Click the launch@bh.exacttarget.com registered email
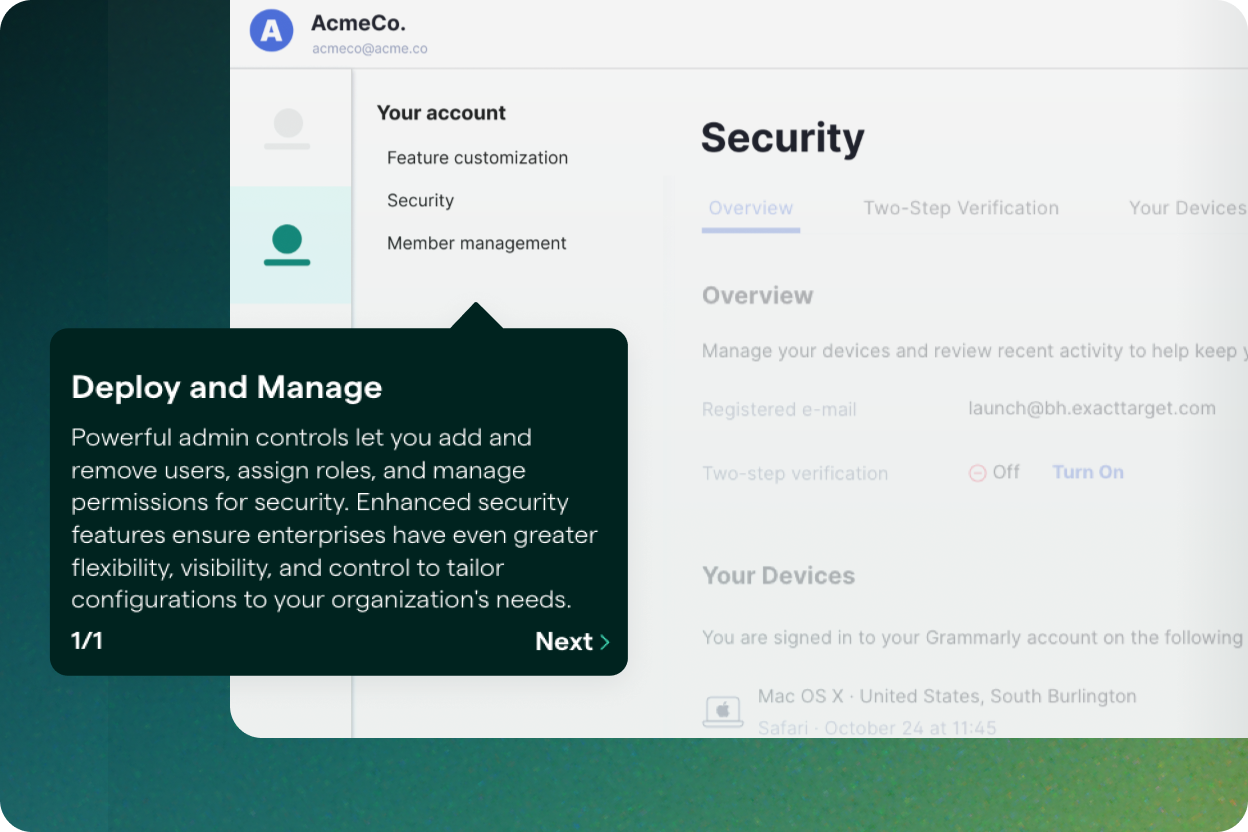1248x832 pixels. 1092,408
